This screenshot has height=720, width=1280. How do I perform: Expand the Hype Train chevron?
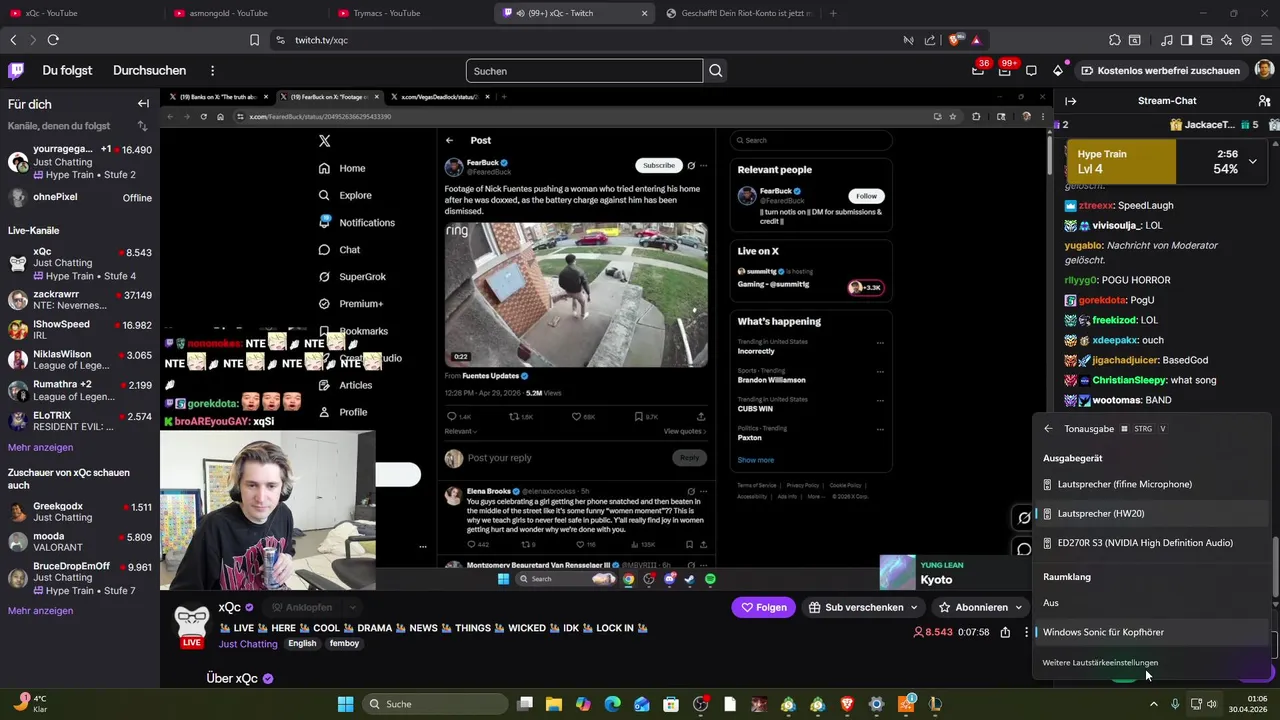pos(1252,161)
